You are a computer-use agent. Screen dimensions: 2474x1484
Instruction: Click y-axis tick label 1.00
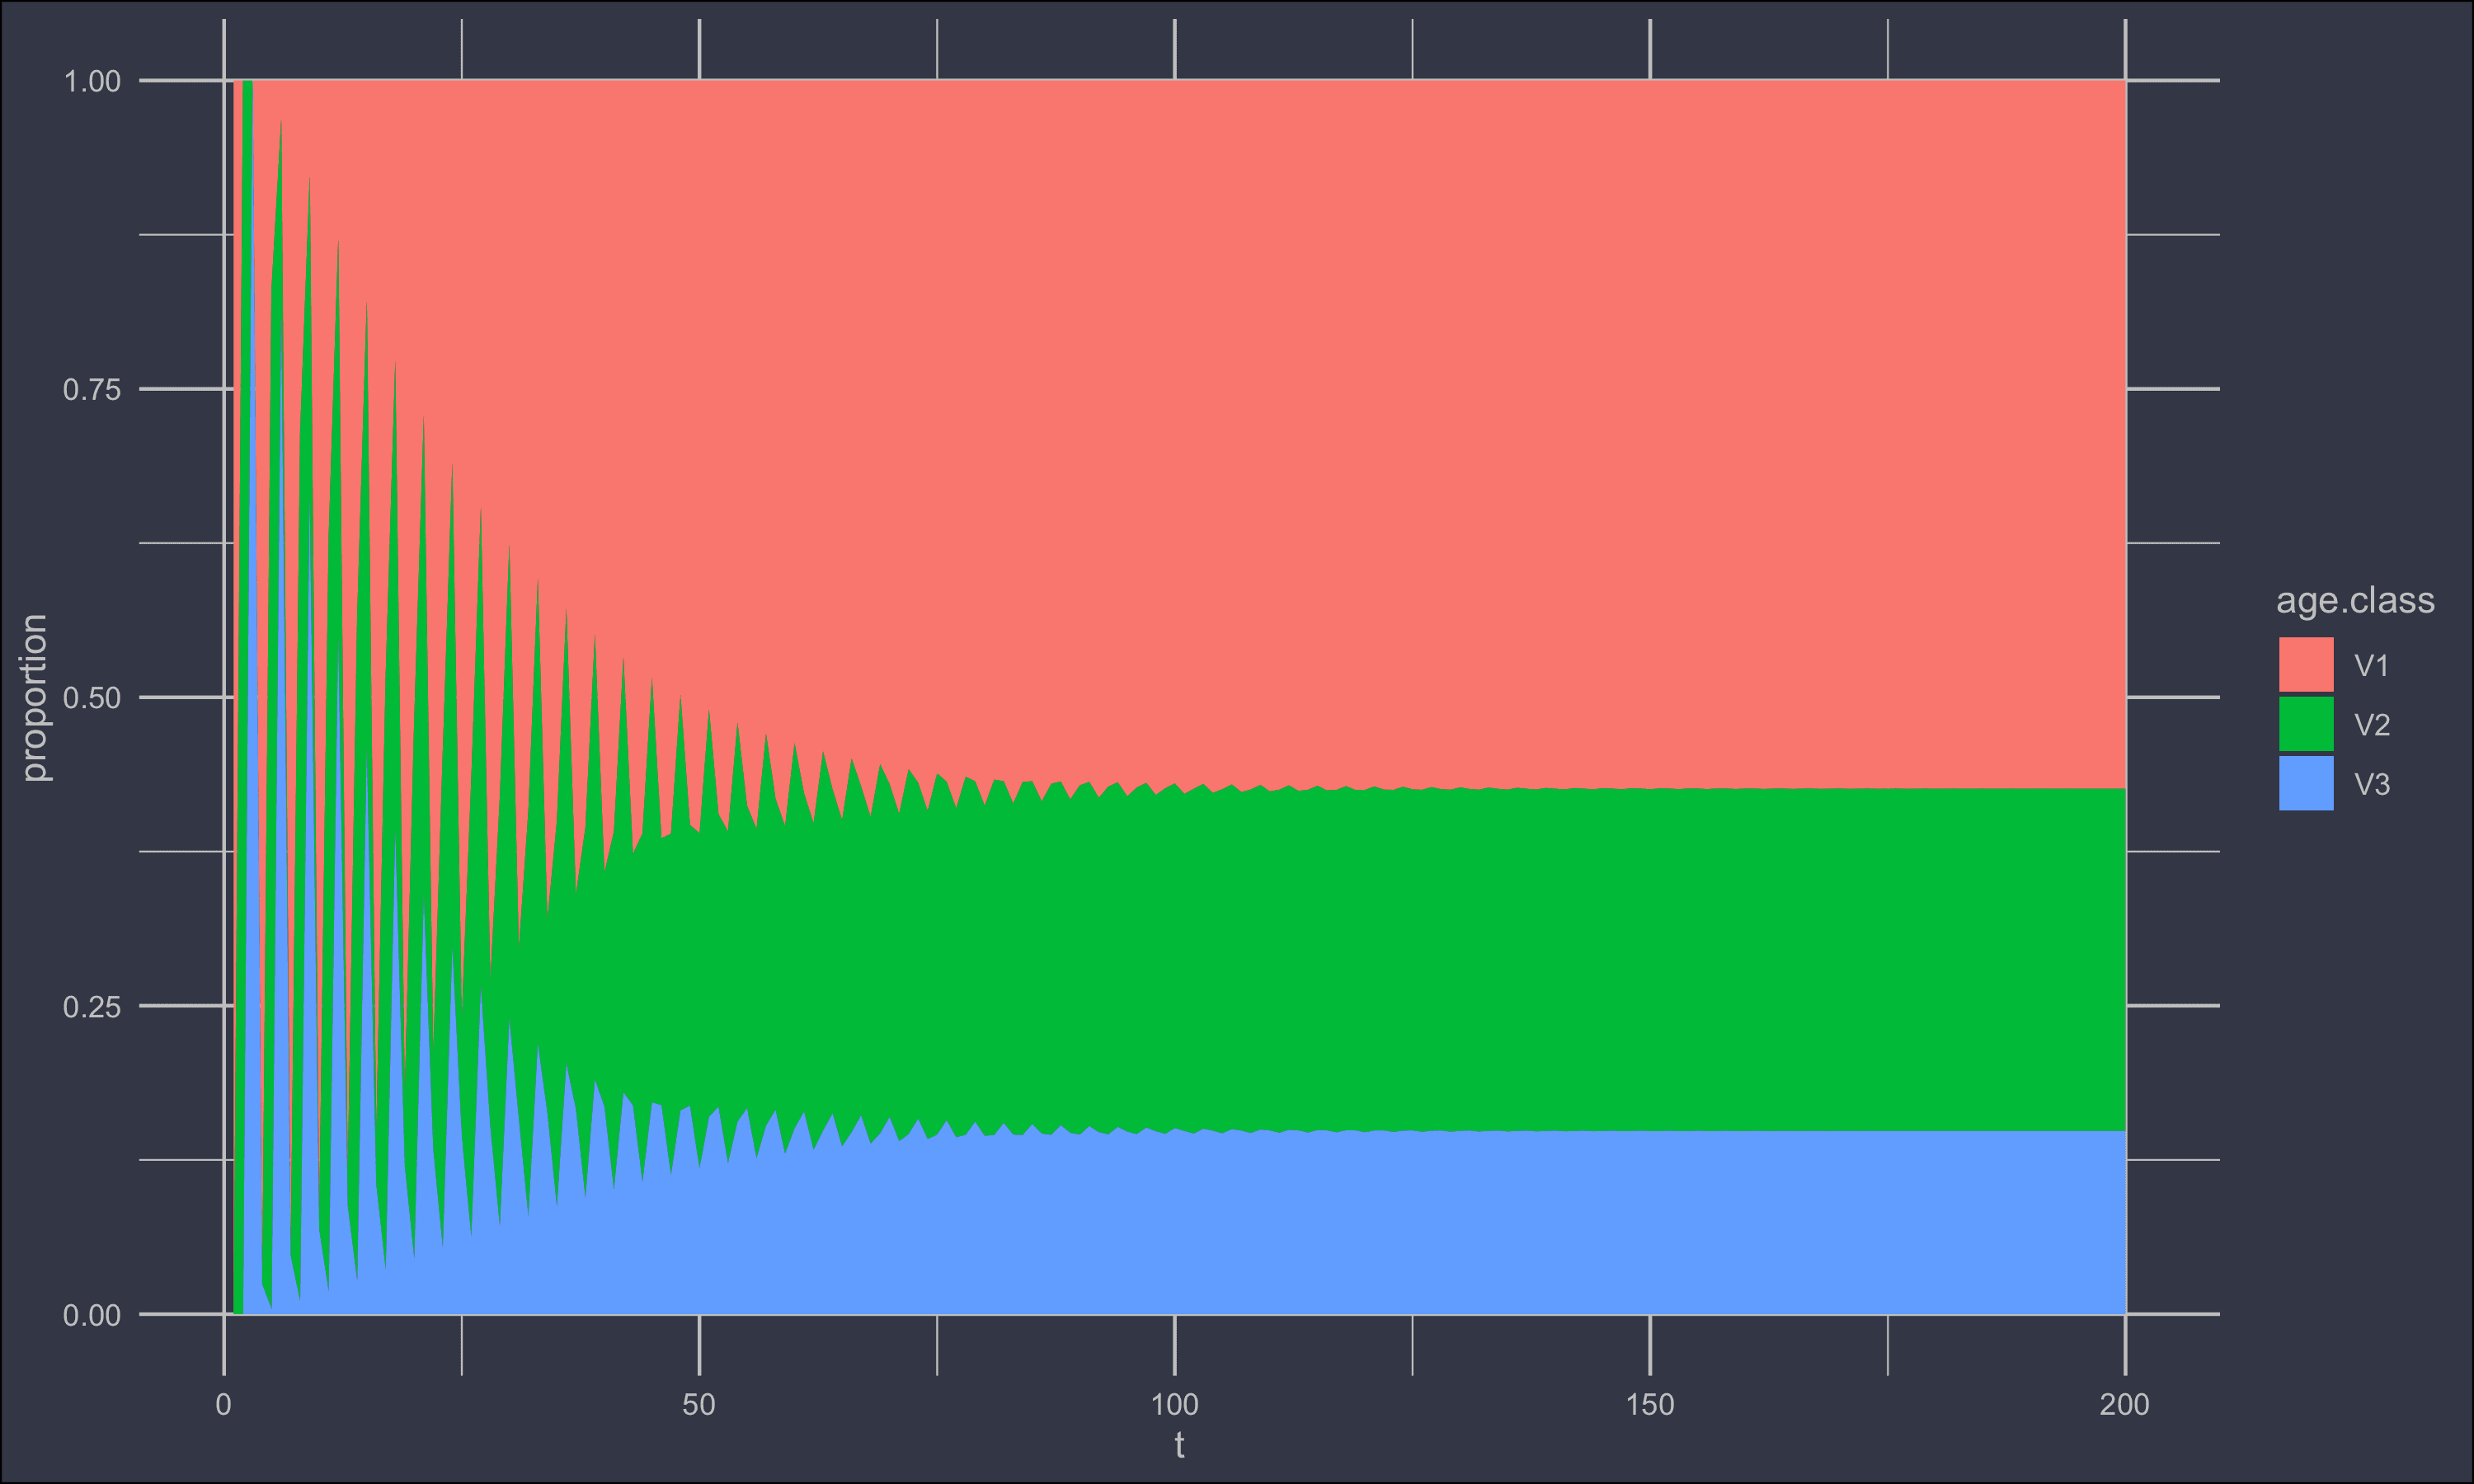(x=92, y=81)
